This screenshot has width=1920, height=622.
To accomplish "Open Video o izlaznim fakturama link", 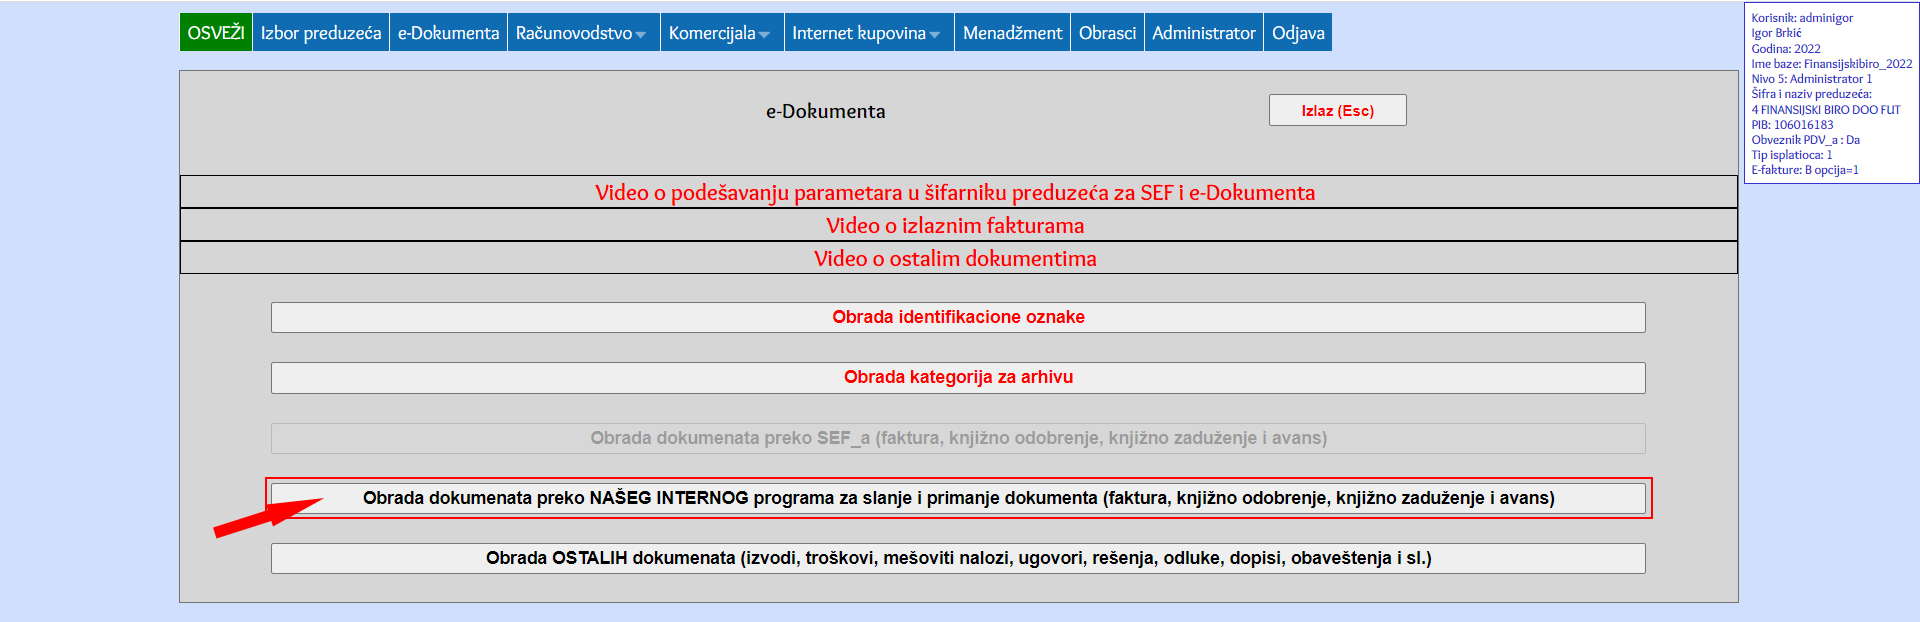I will 955,225.
